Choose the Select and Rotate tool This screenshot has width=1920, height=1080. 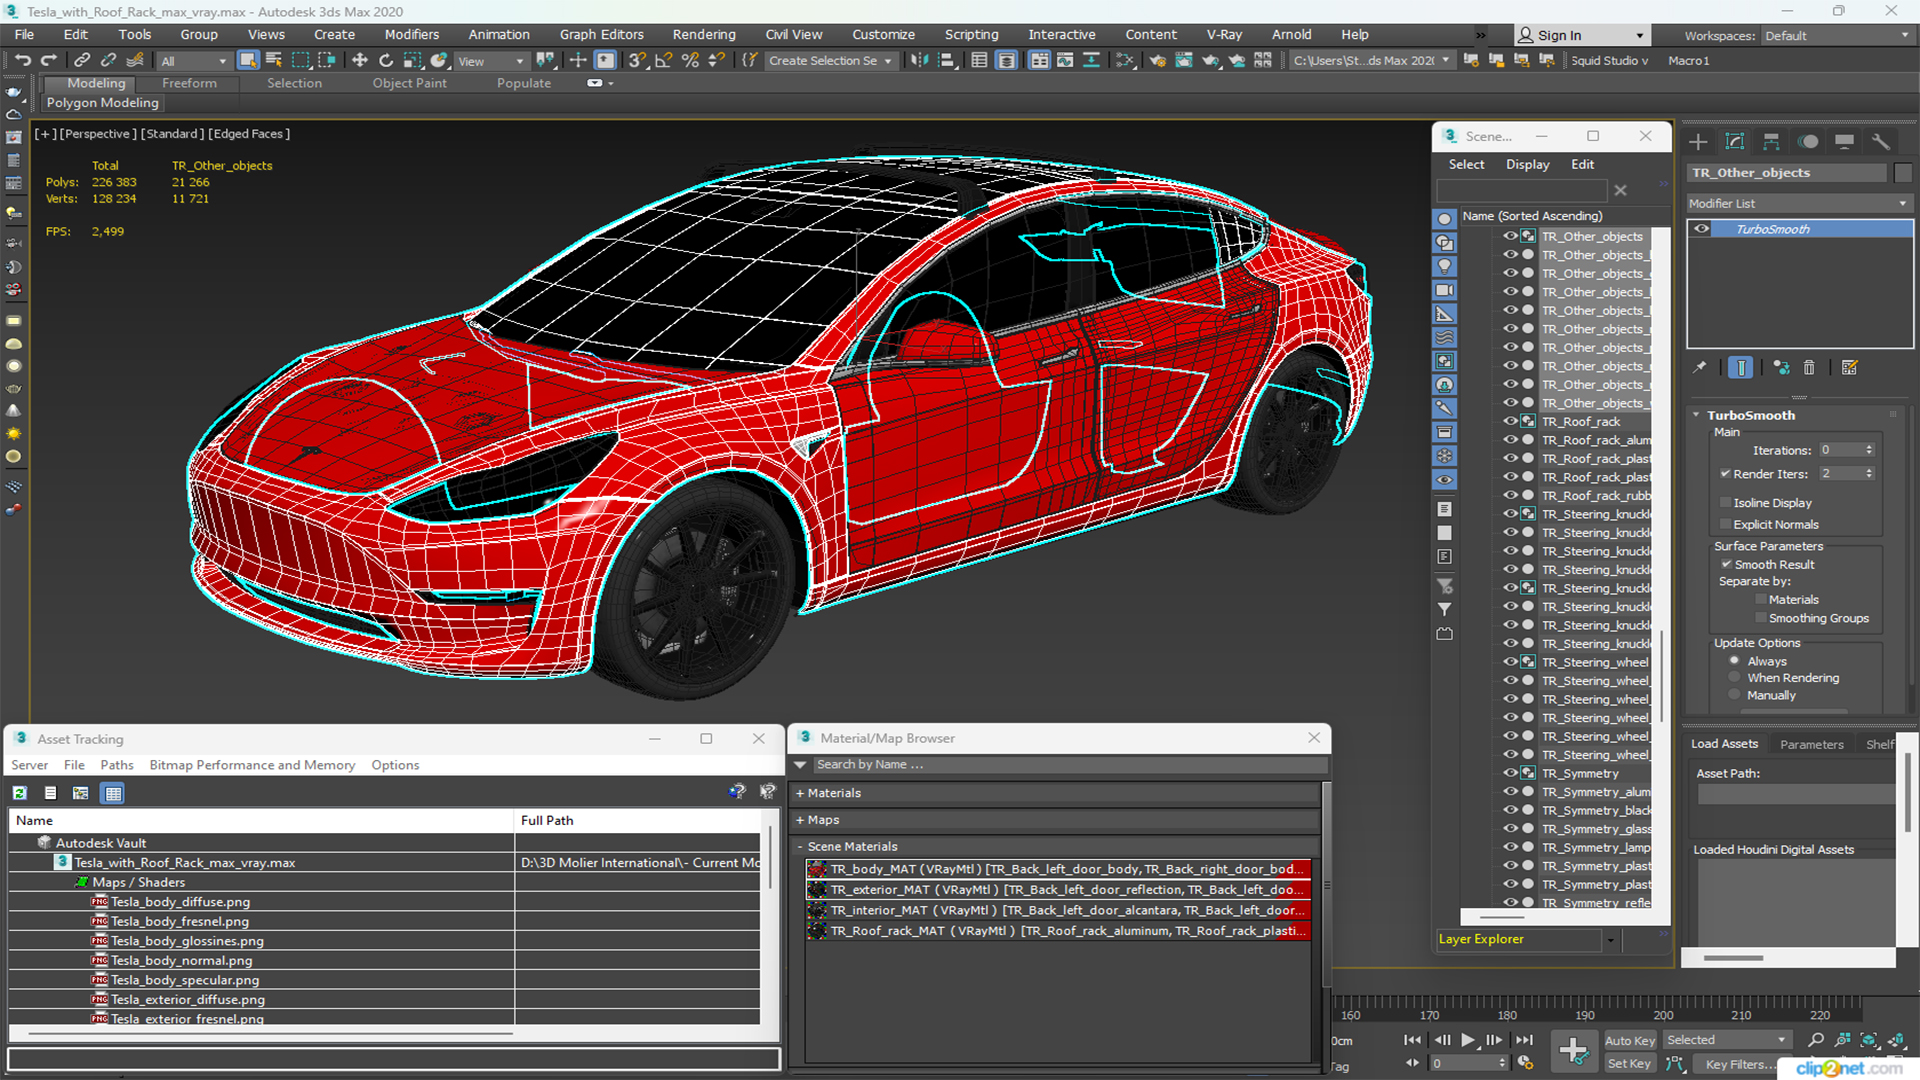386,61
